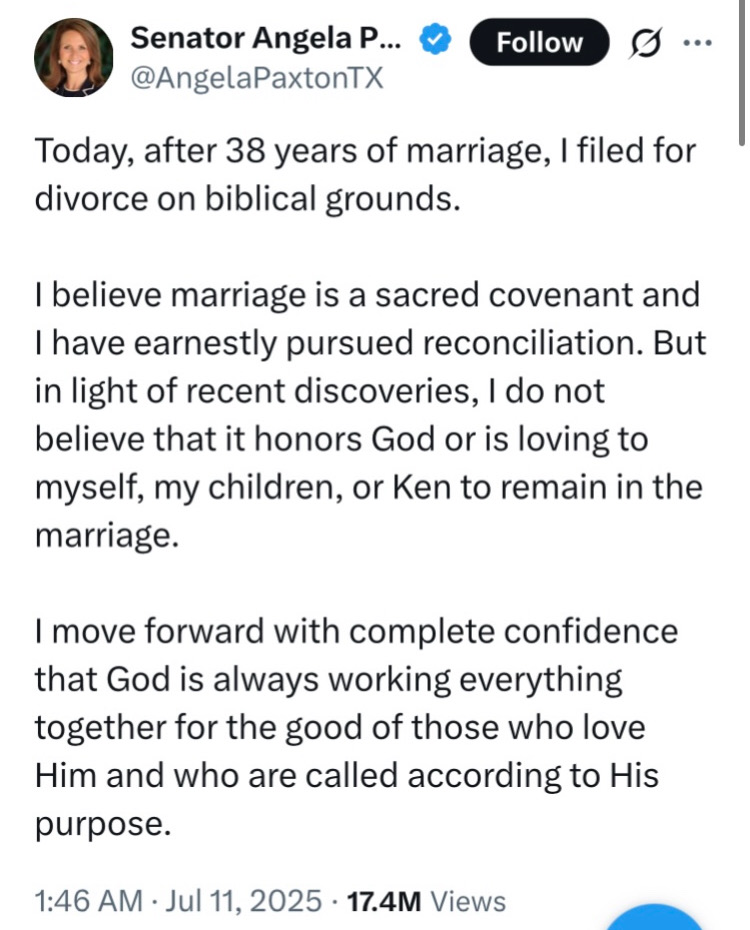Open the Grok slashed-circle icon
750x930 pixels.
tap(646, 43)
